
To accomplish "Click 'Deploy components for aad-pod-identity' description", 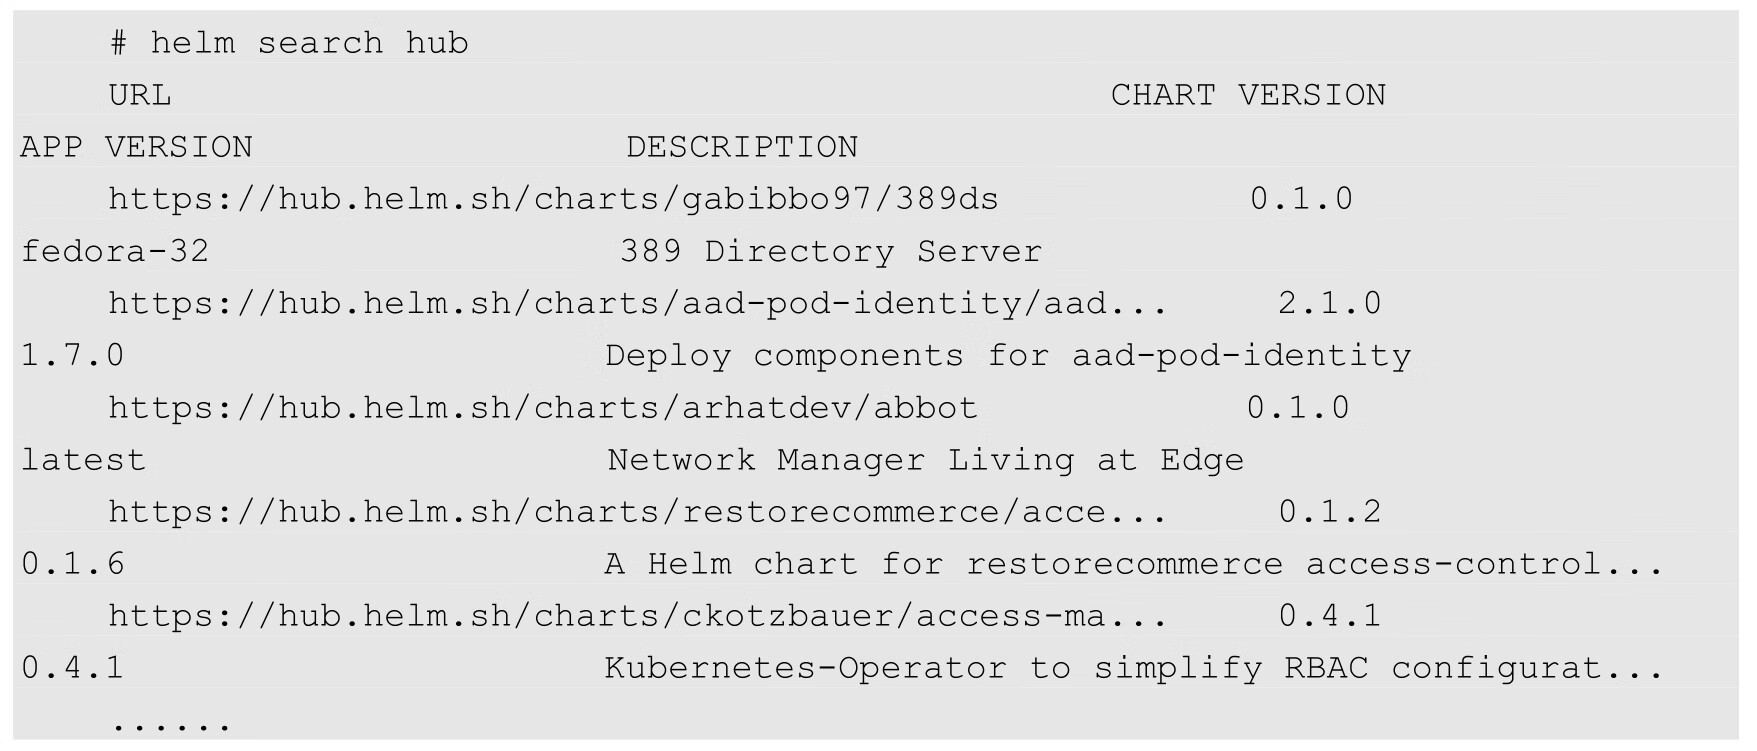I will coord(1008,355).
